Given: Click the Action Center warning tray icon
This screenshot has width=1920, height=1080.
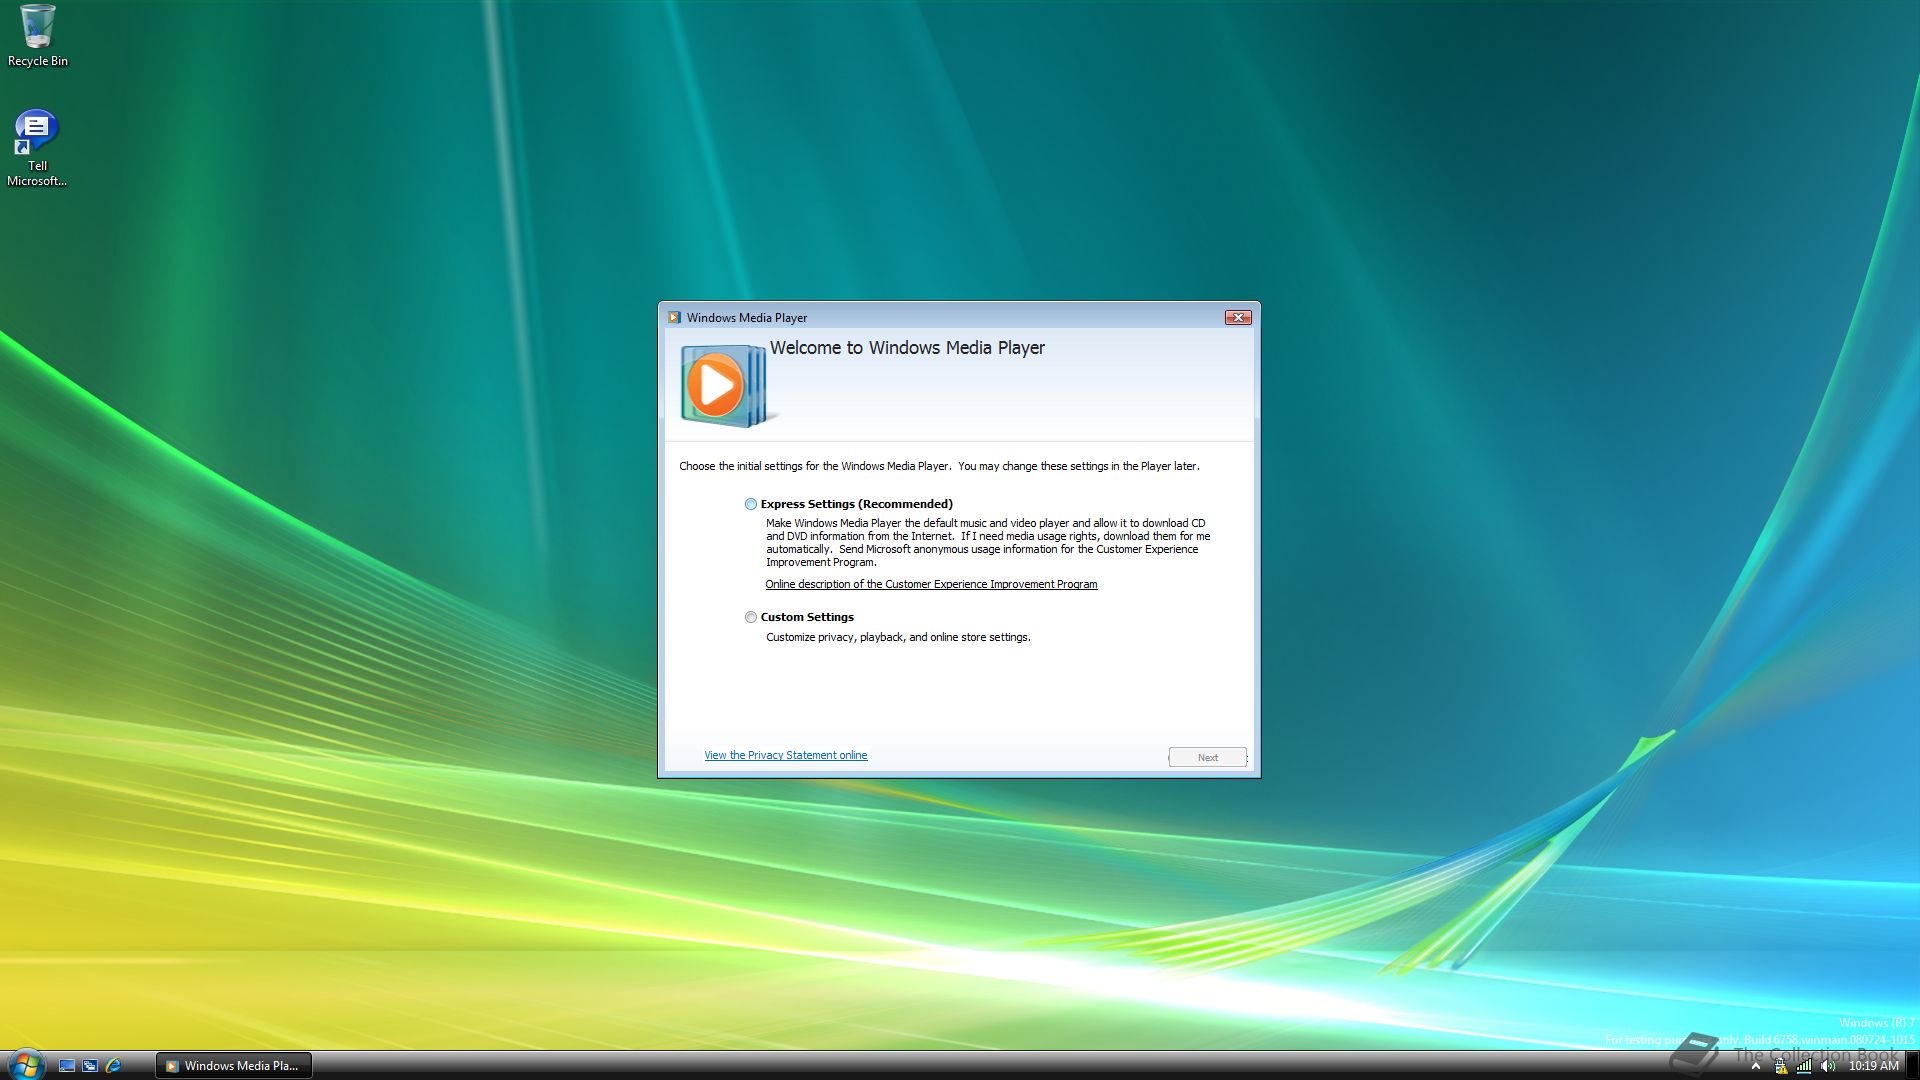Looking at the screenshot, I should (x=1780, y=1066).
